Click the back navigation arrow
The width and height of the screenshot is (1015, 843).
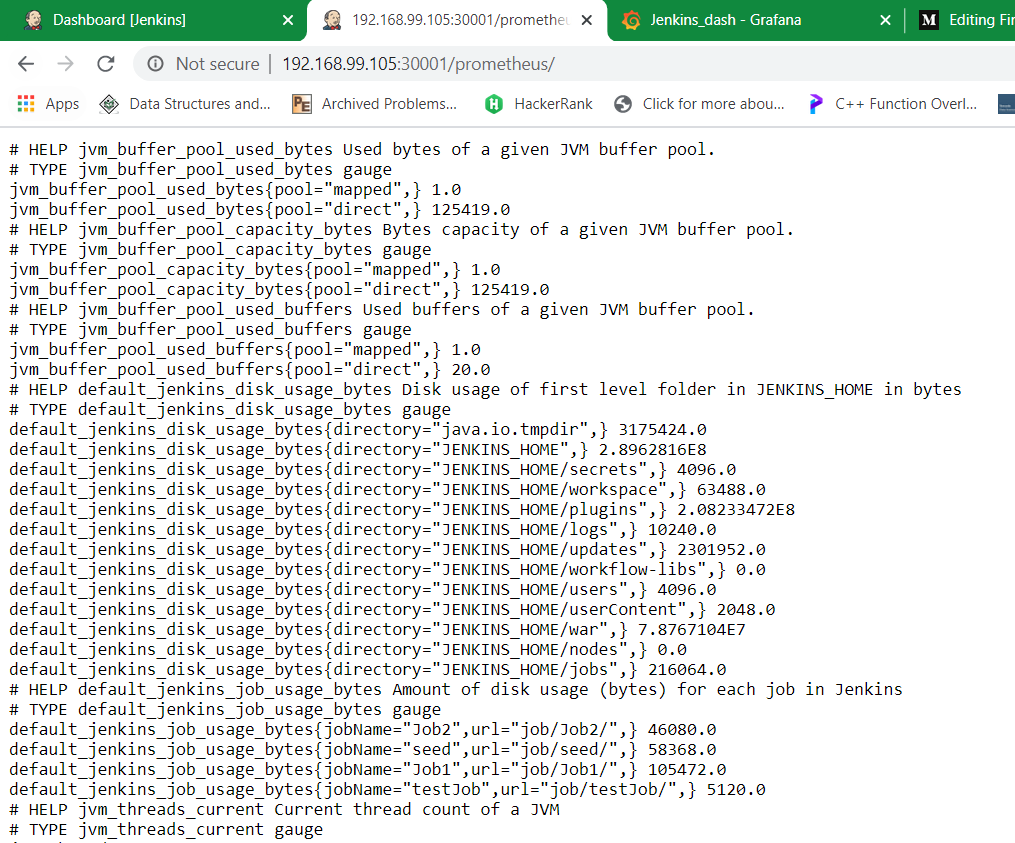coord(24,63)
